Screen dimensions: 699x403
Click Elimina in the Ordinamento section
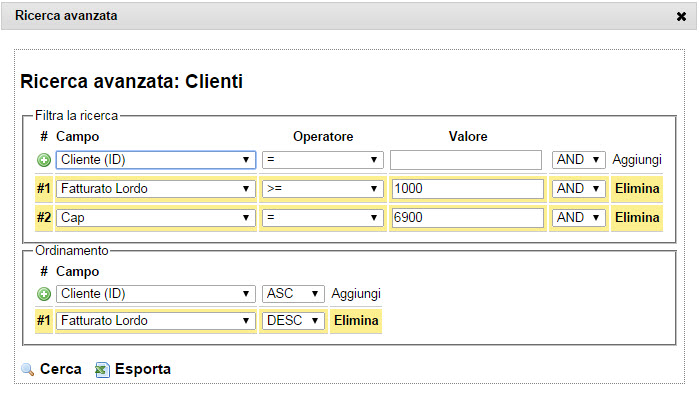356,321
